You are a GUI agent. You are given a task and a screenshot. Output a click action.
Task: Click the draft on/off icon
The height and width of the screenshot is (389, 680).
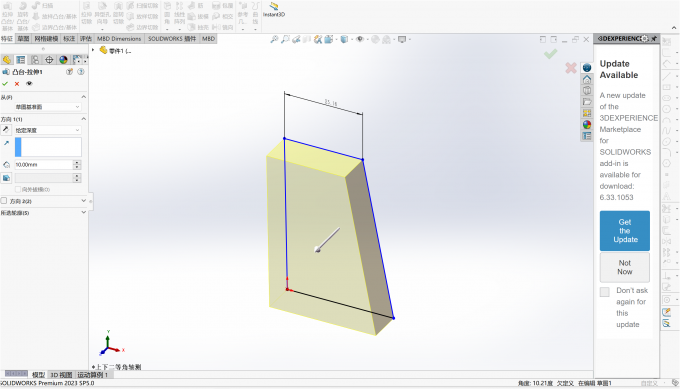[6, 178]
